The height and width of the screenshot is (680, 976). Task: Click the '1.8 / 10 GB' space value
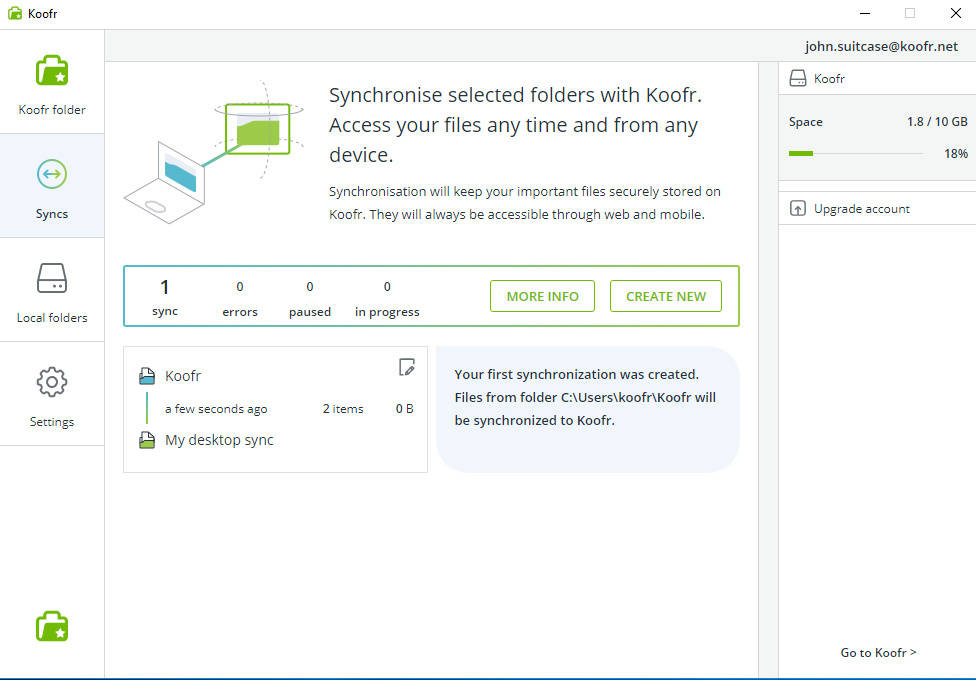pyautogui.click(x=937, y=122)
